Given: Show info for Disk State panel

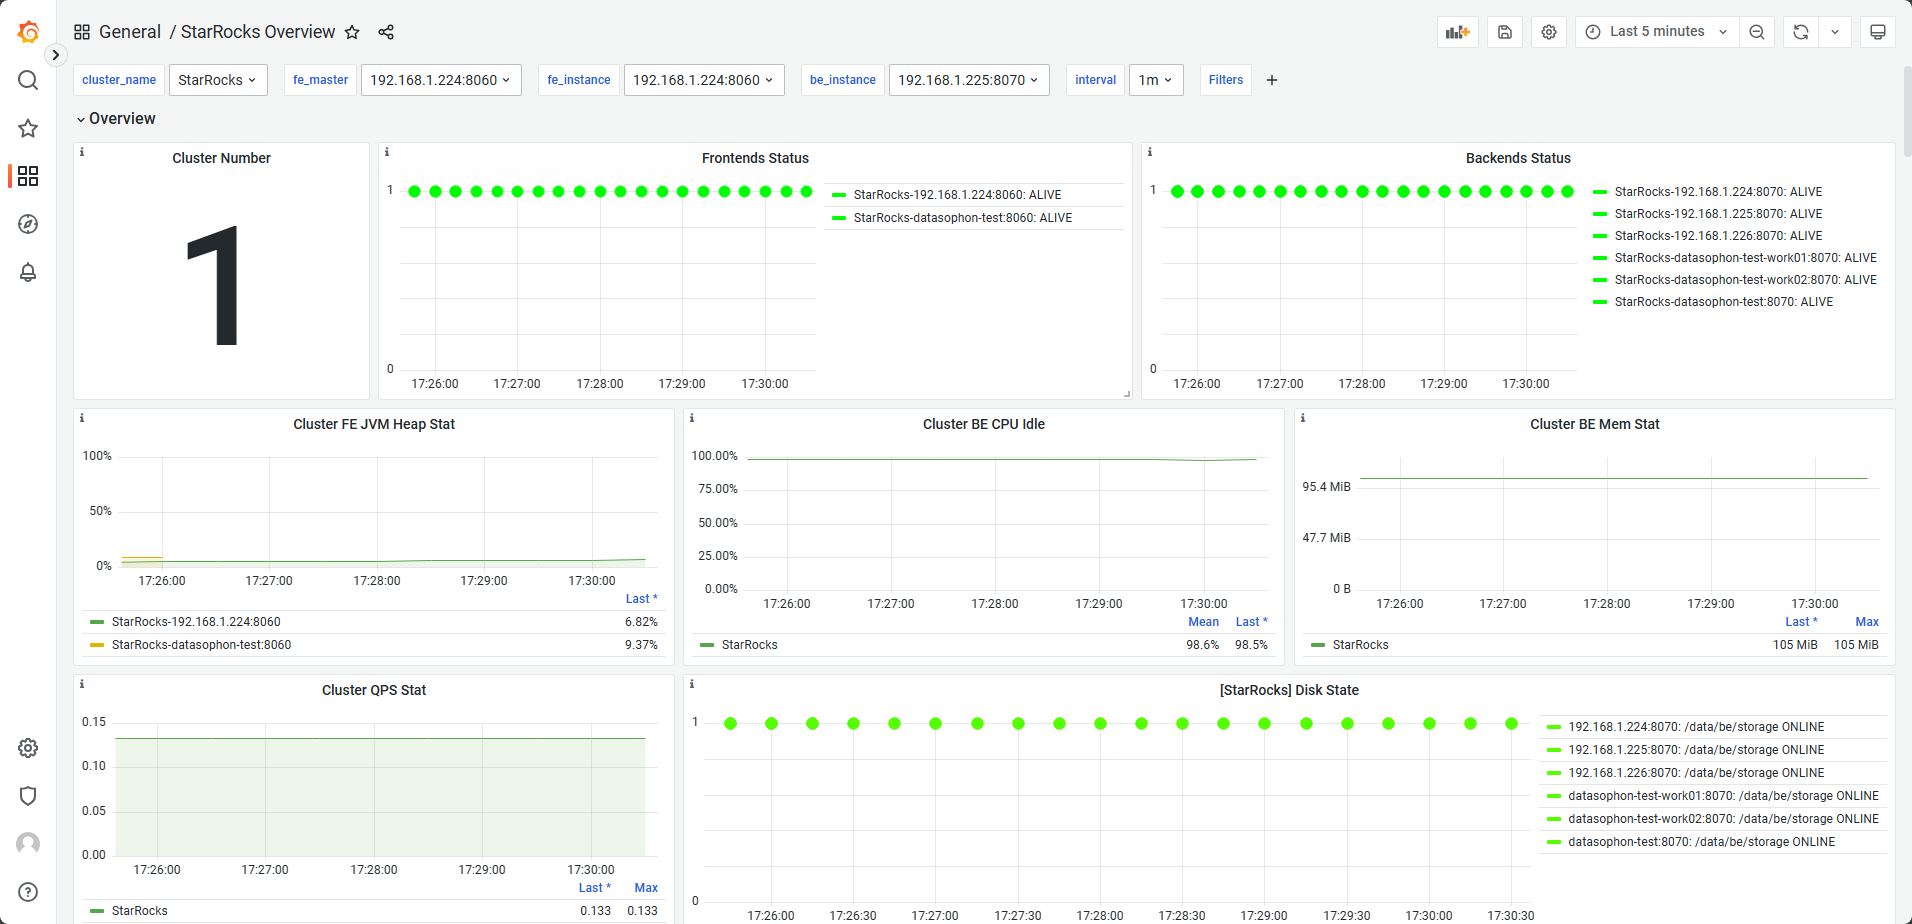Looking at the screenshot, I should (692, 684).
